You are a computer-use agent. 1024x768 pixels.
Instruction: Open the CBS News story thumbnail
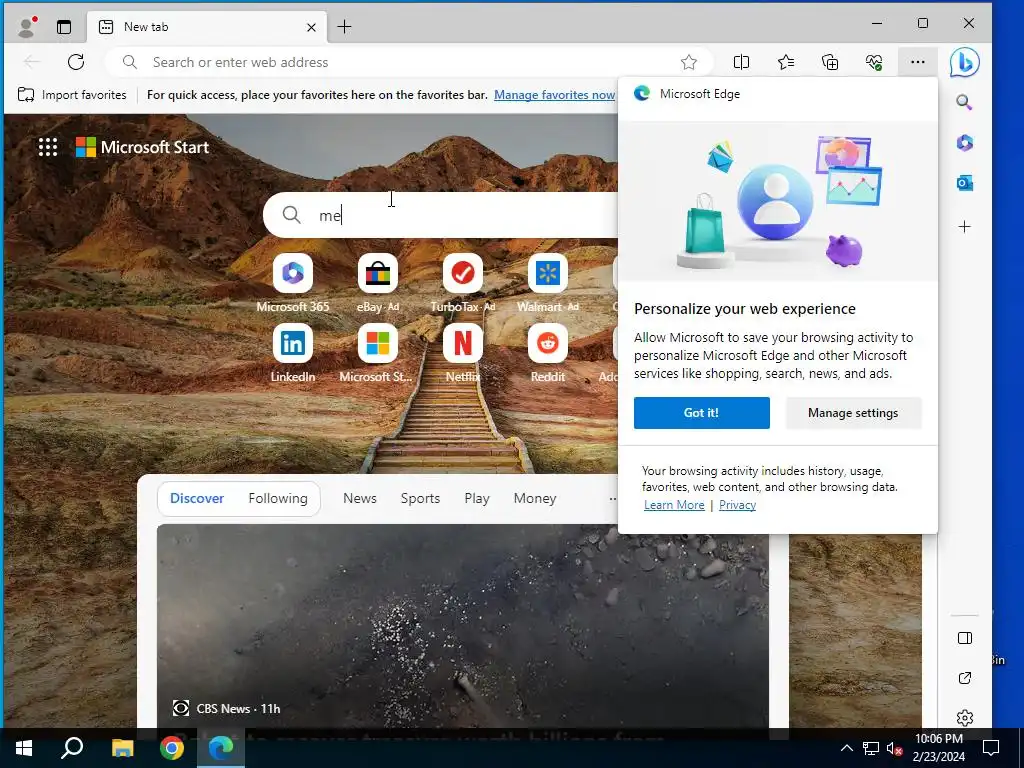click(462, 626)
